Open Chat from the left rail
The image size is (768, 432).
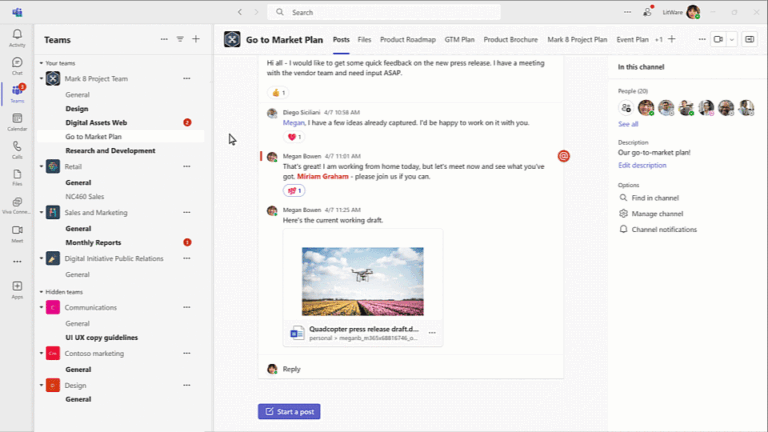coord(17,66)
